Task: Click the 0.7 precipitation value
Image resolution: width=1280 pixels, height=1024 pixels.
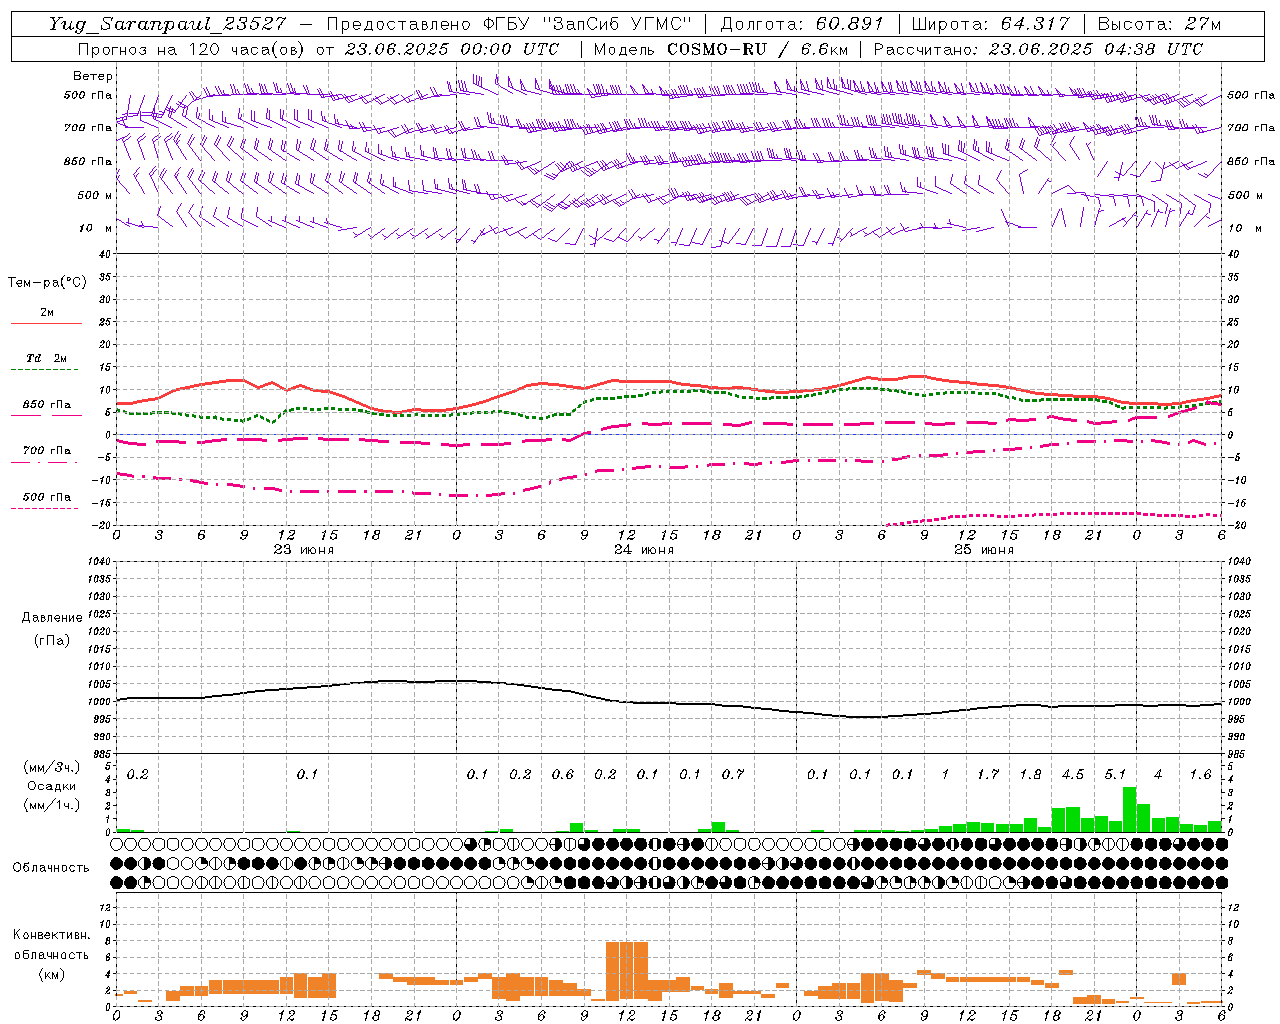Action: coord(733,774)
